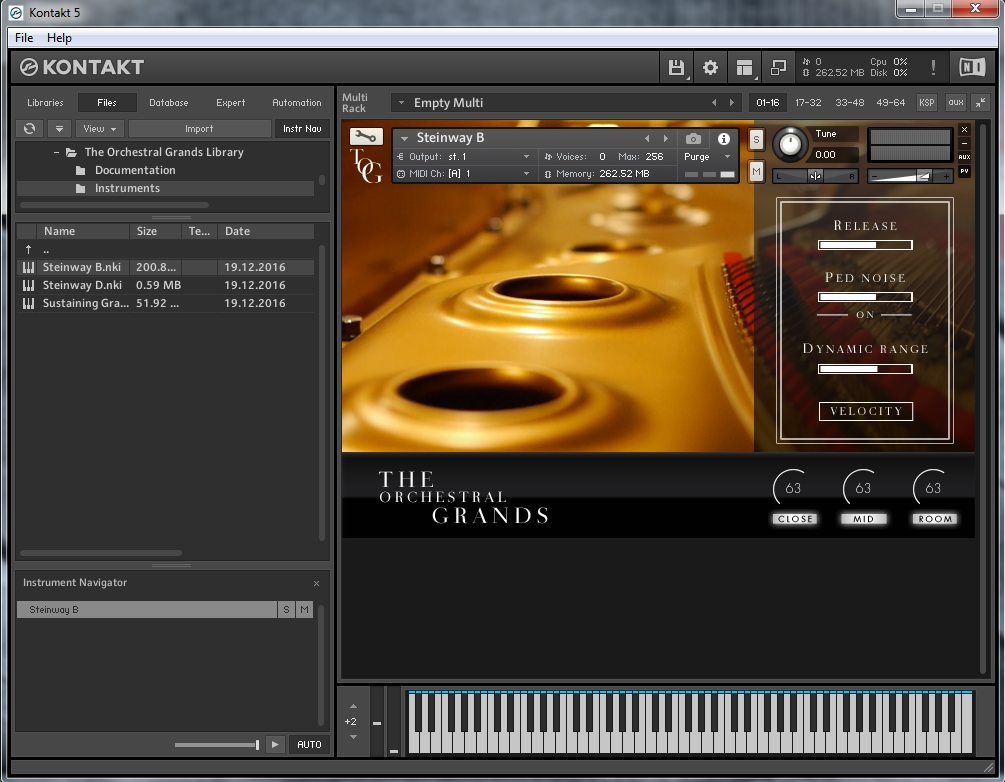Click the VELOCITY button
This screenshot has width=1005, height=782.
pos(865,411)
